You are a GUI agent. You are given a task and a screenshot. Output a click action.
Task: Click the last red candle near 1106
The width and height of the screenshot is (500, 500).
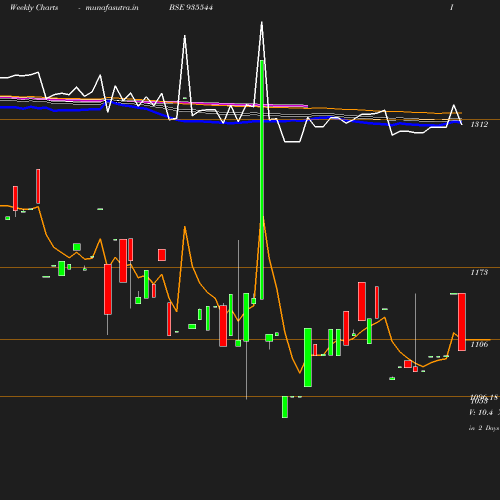[x=462, y=322]
